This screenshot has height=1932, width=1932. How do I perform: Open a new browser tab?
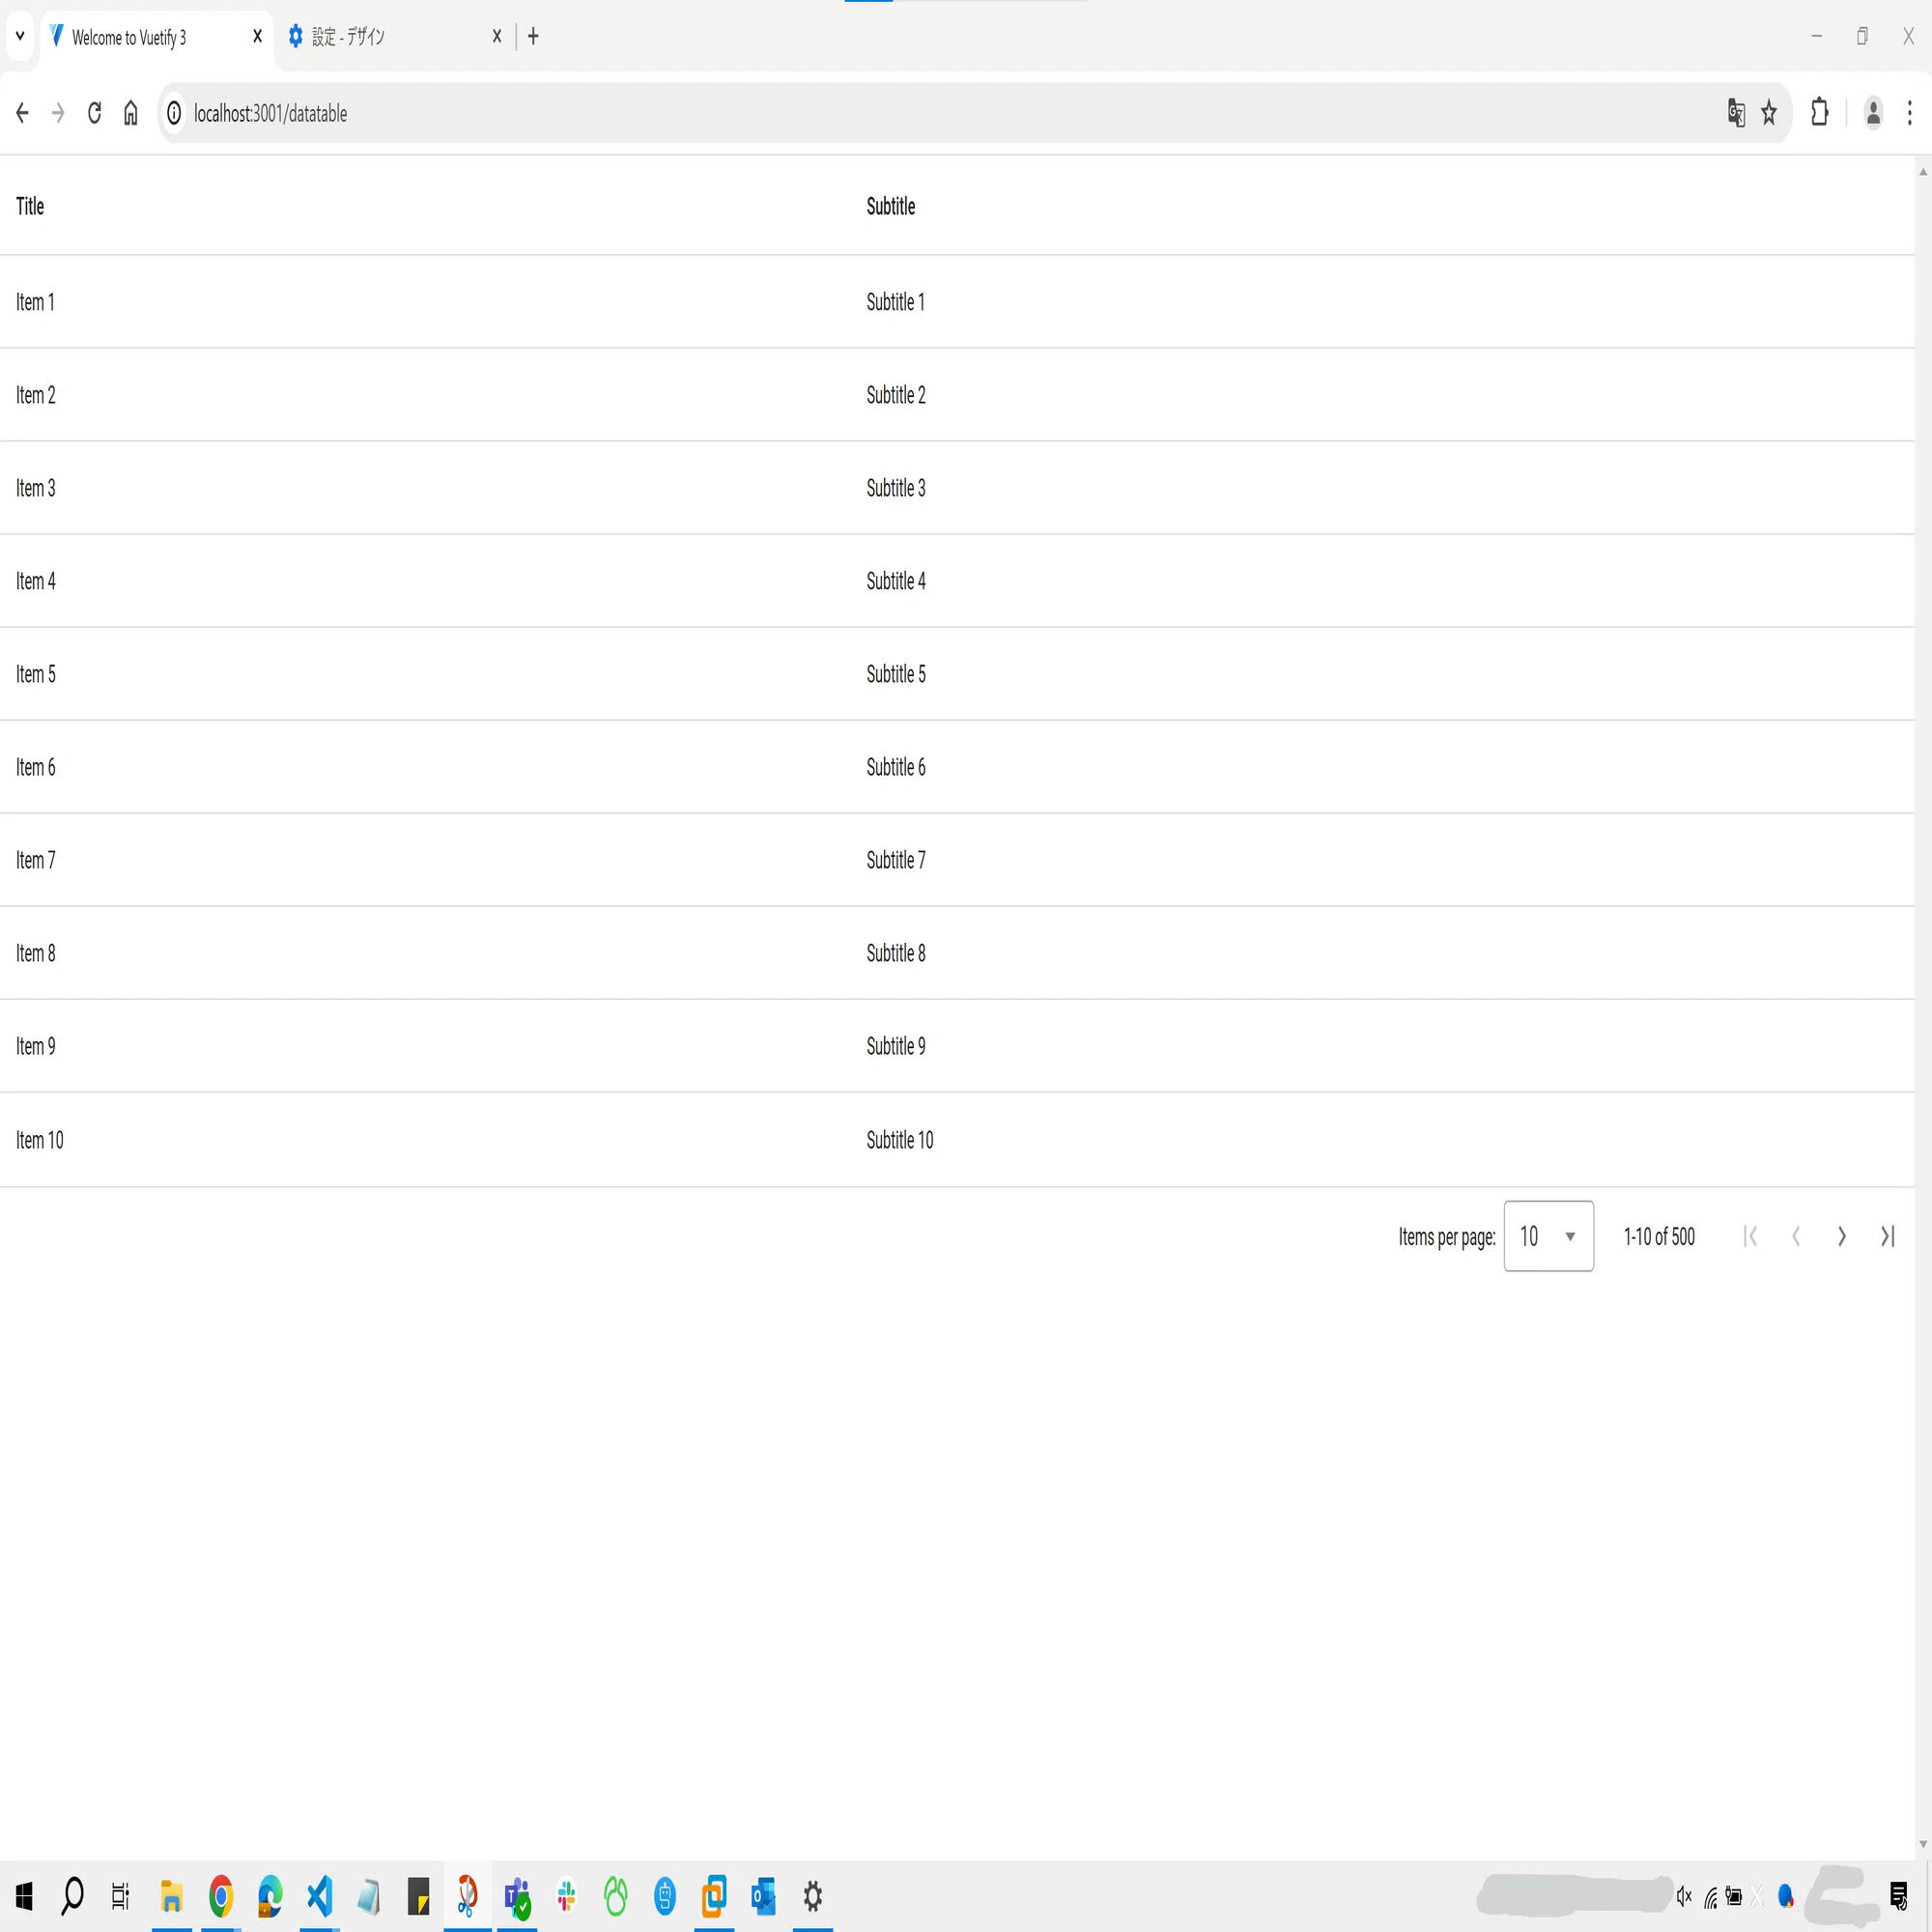pyautogui.click(x=533, y=37)
